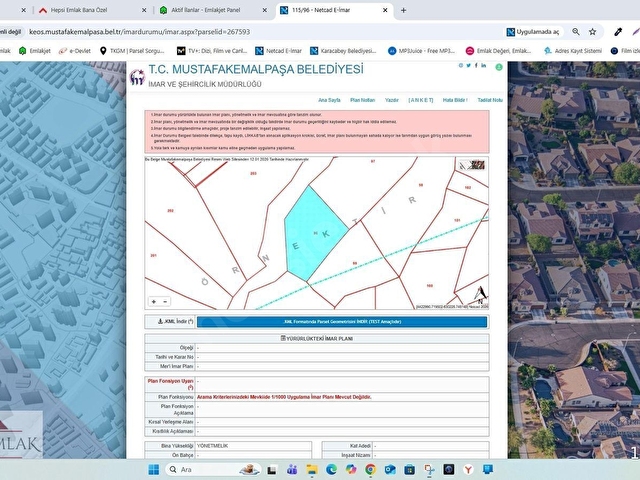The width and height of the screenshot is (640, 480).
Task: Bookmark this page with star icon
Action: (x=593, y=32)
